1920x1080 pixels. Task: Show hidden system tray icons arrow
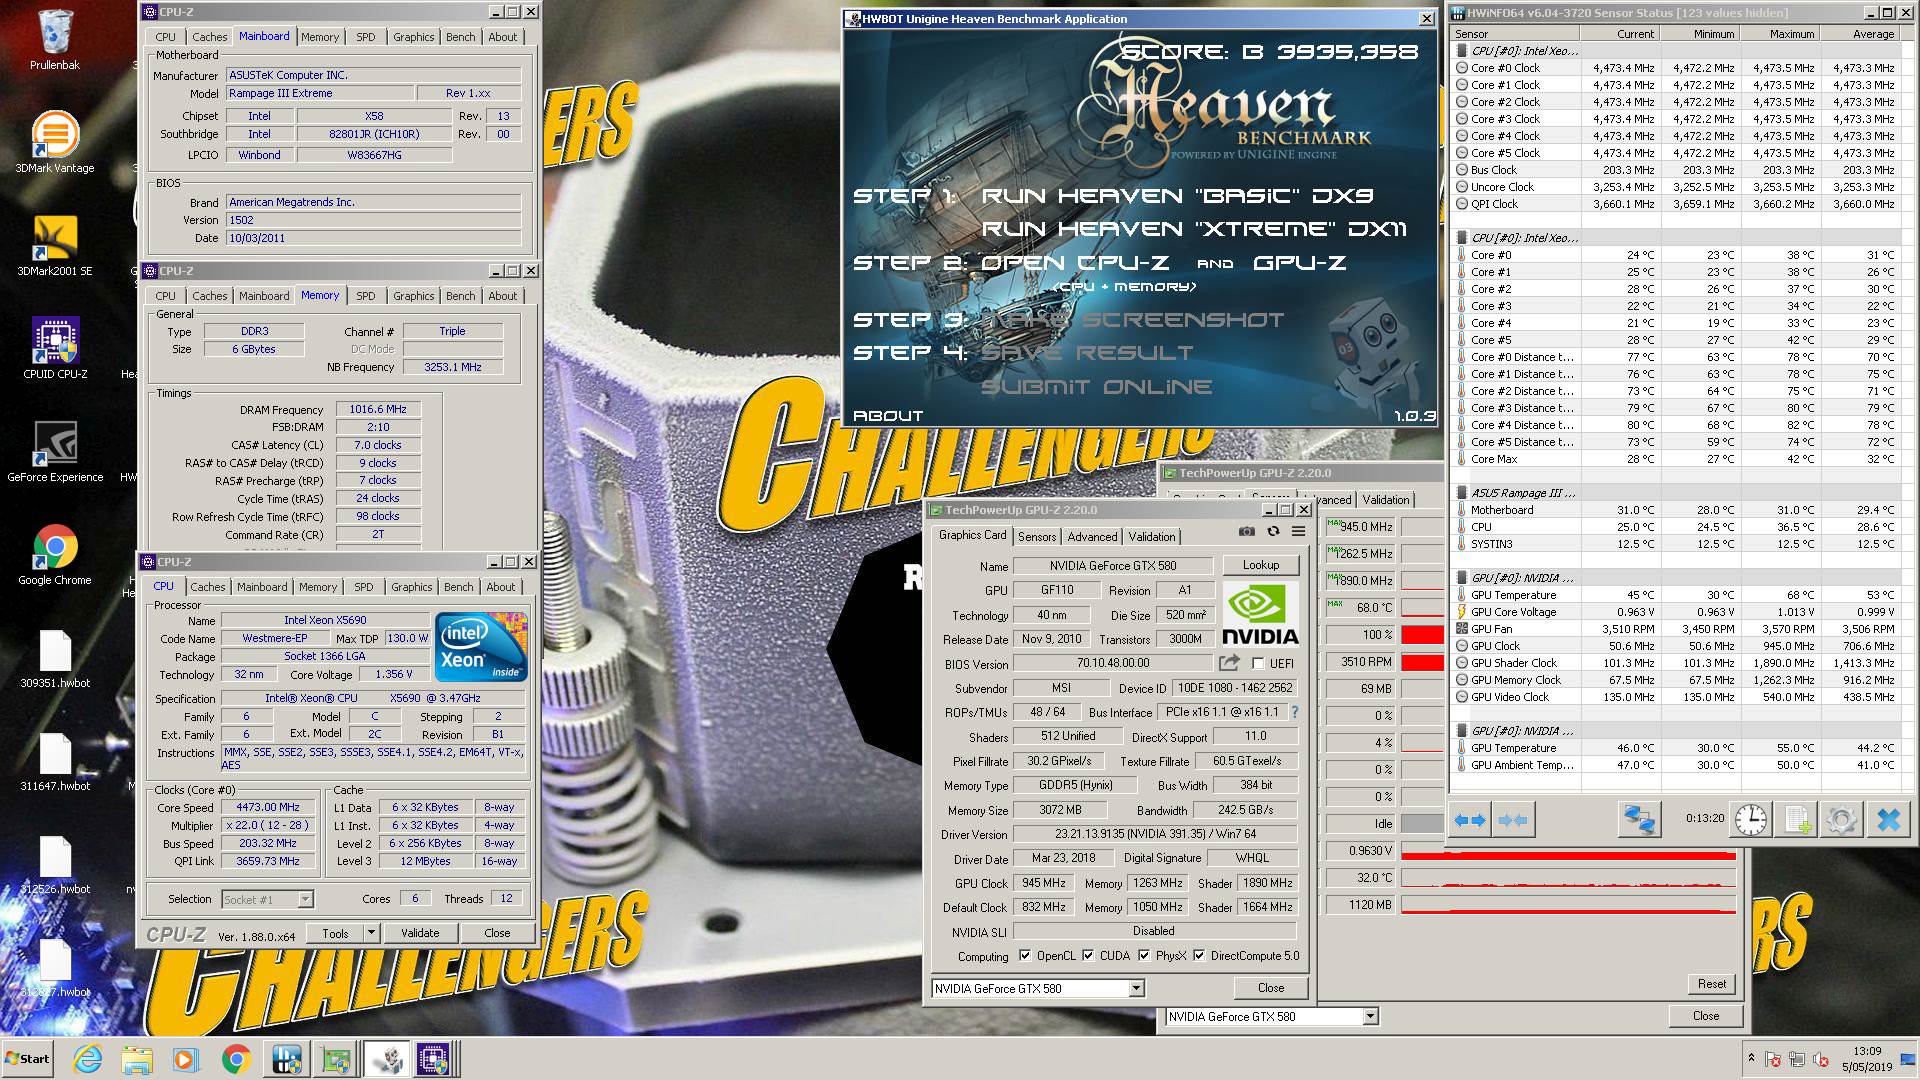[x=1751, y=1057]
